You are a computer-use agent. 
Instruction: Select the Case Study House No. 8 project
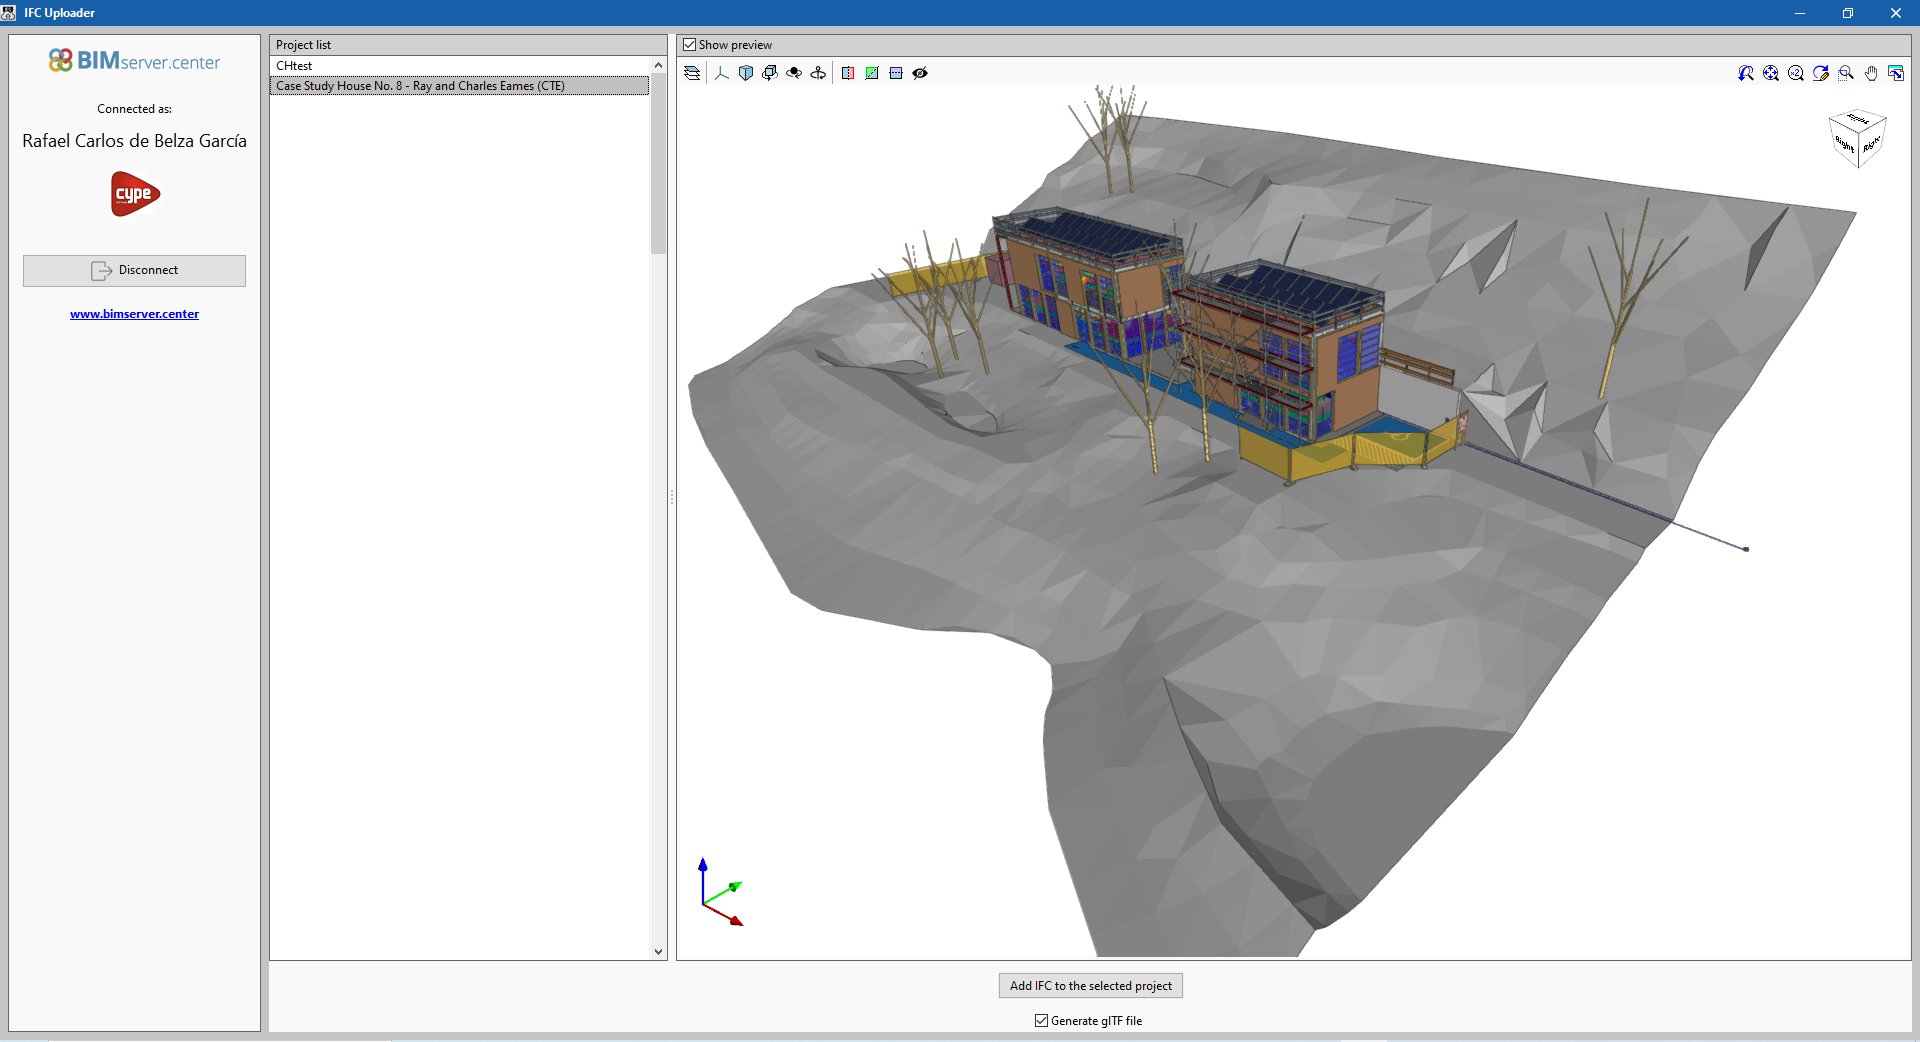pos(419,85)
